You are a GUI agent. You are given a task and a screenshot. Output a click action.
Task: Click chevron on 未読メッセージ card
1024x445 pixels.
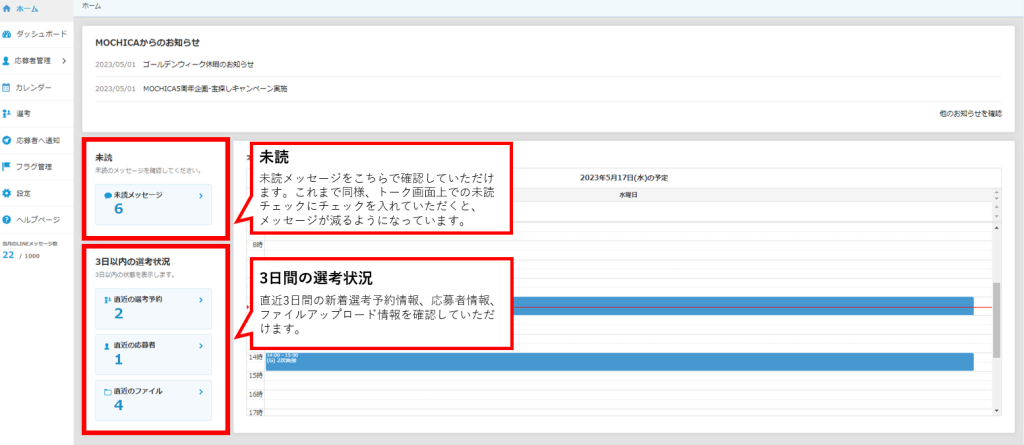(200, 197)
